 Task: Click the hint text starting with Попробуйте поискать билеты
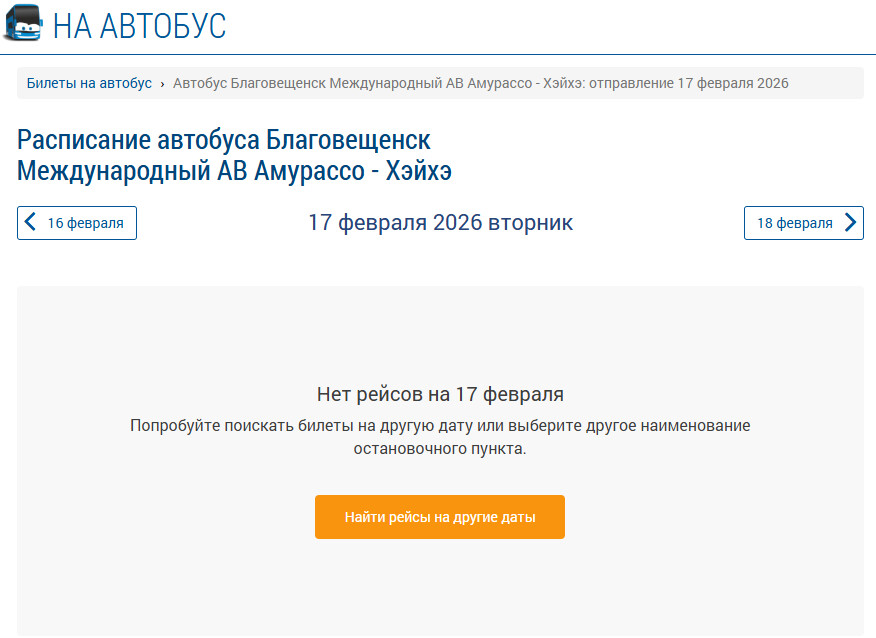click(440, 426)
